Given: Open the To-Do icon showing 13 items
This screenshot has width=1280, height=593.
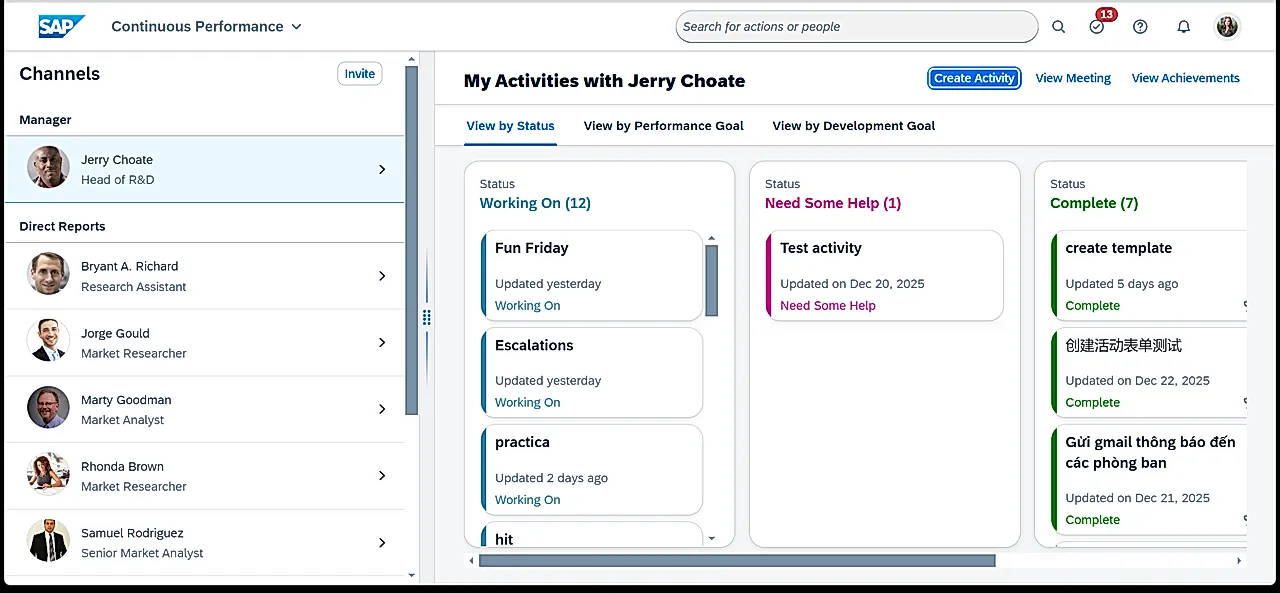Looking at the screenshot, I should (1096, 27).
